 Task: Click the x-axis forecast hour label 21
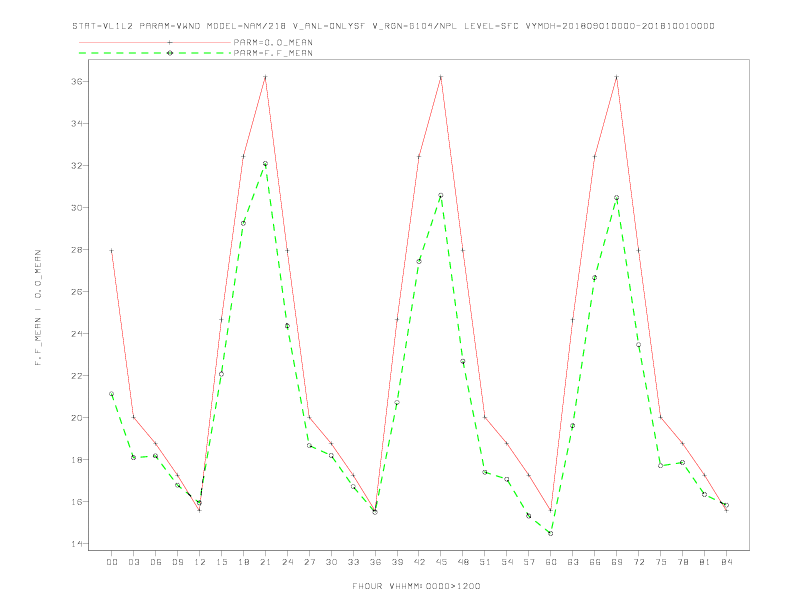pos(265,562)
